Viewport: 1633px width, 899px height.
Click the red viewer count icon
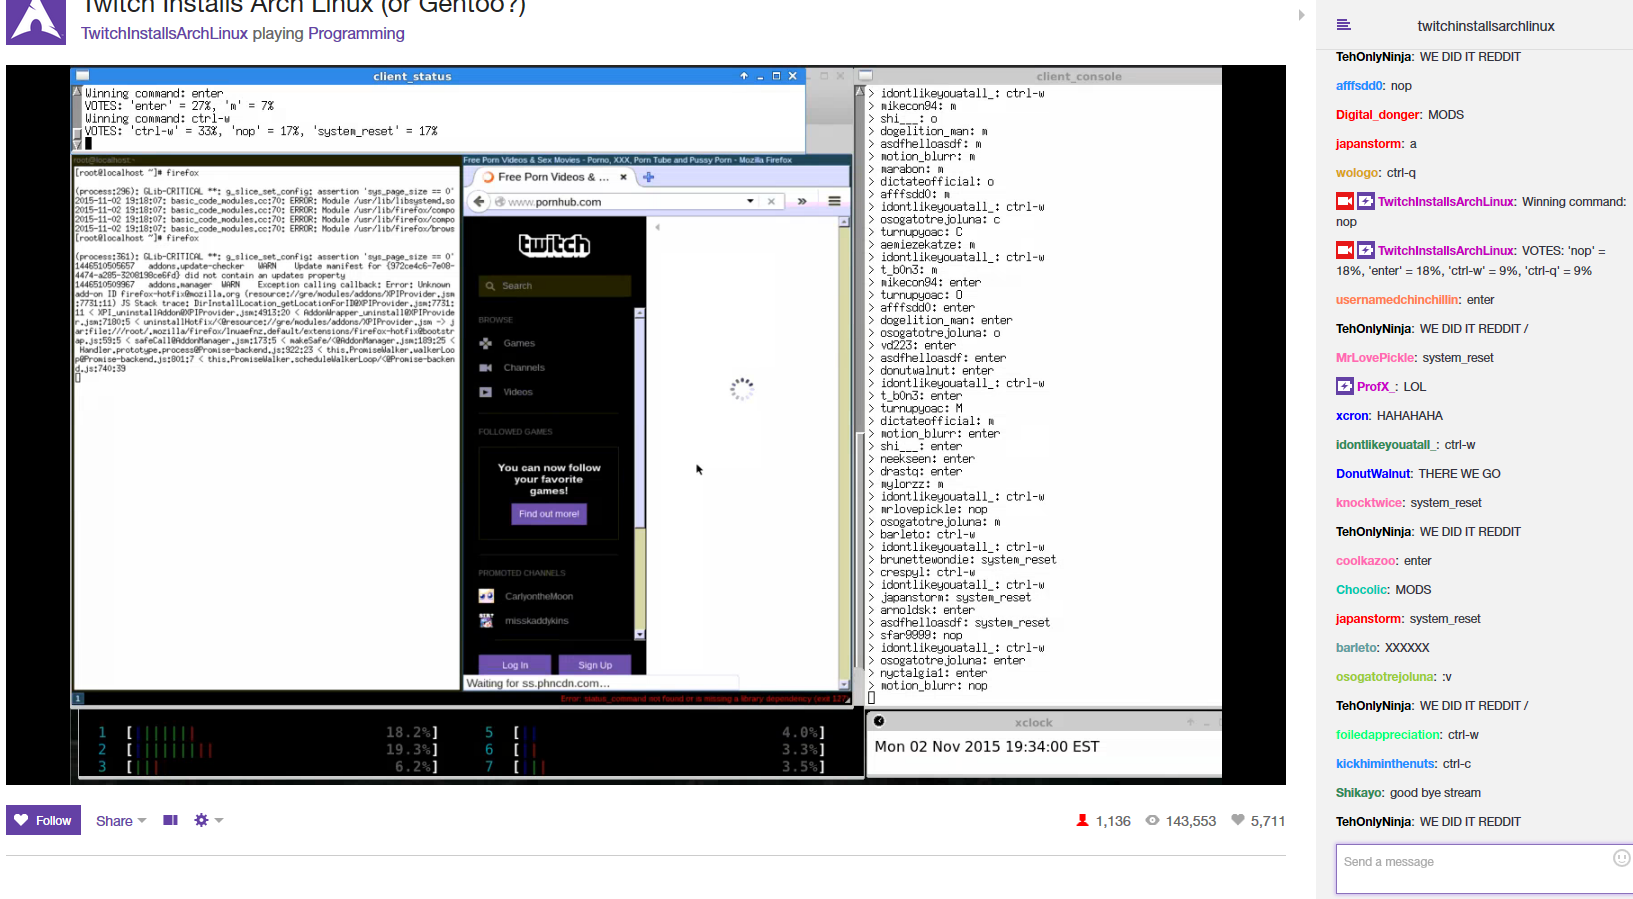[1082, 820]
